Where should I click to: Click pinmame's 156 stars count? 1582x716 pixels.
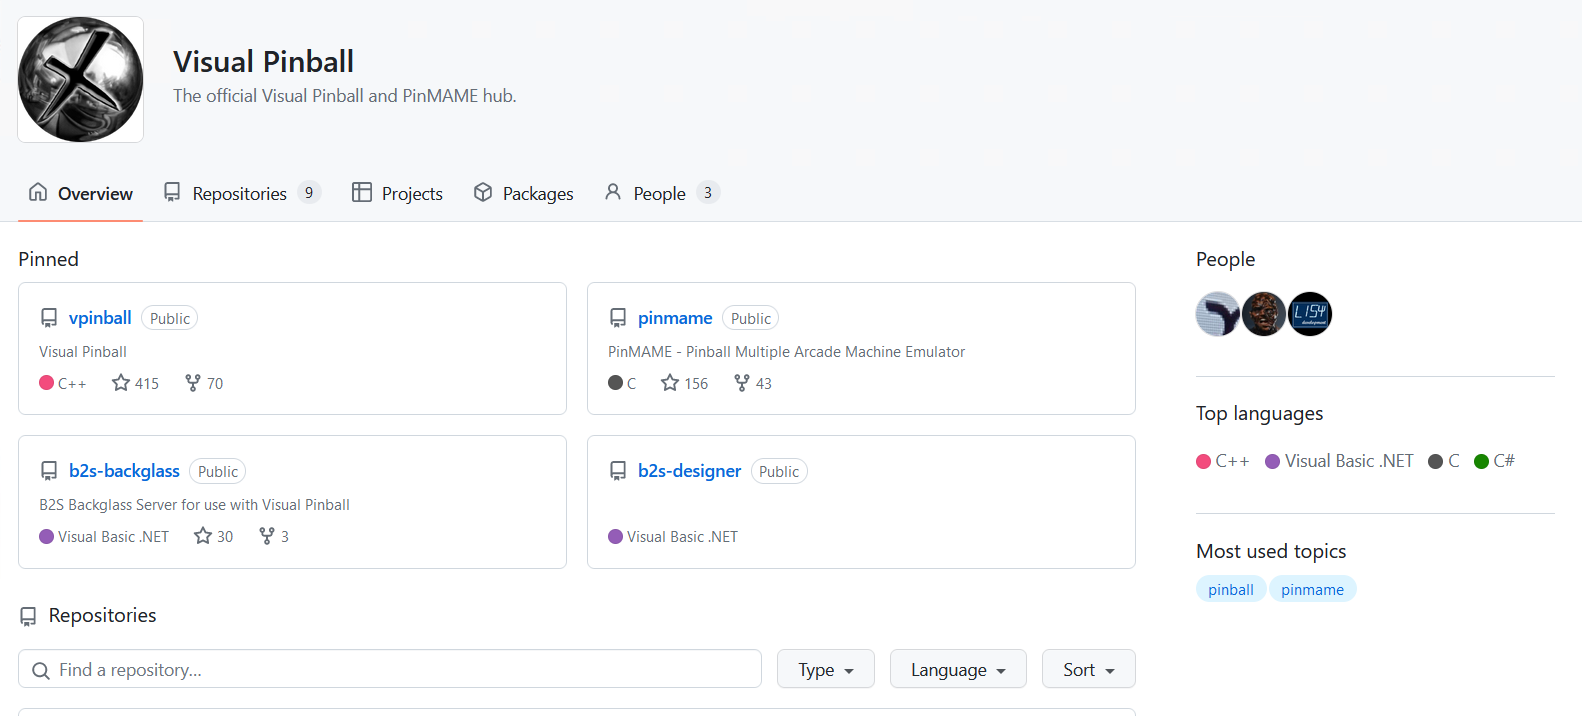[696, 384]
